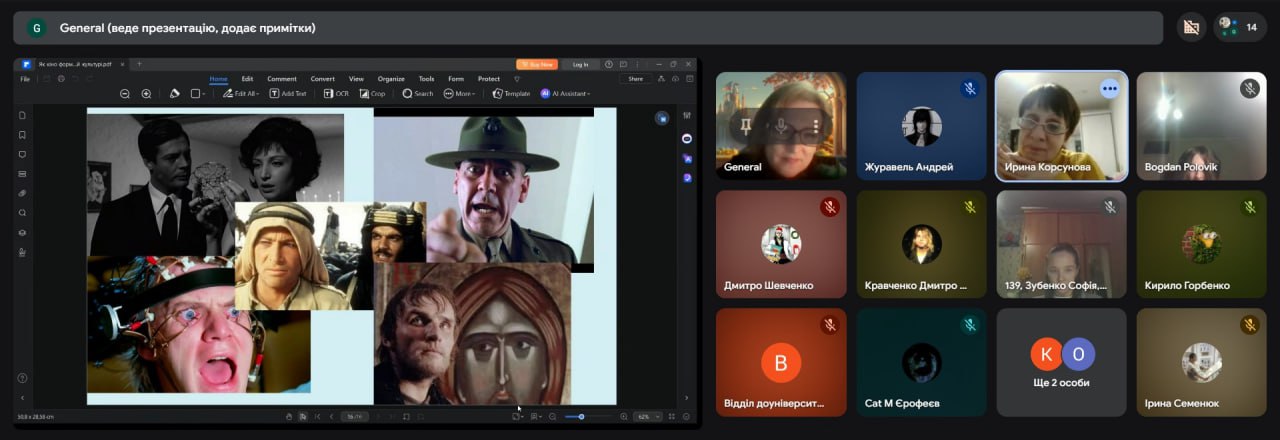Select the OCR tool
The height and width of the screenshot is (440, 1280).
pos(336,94)
